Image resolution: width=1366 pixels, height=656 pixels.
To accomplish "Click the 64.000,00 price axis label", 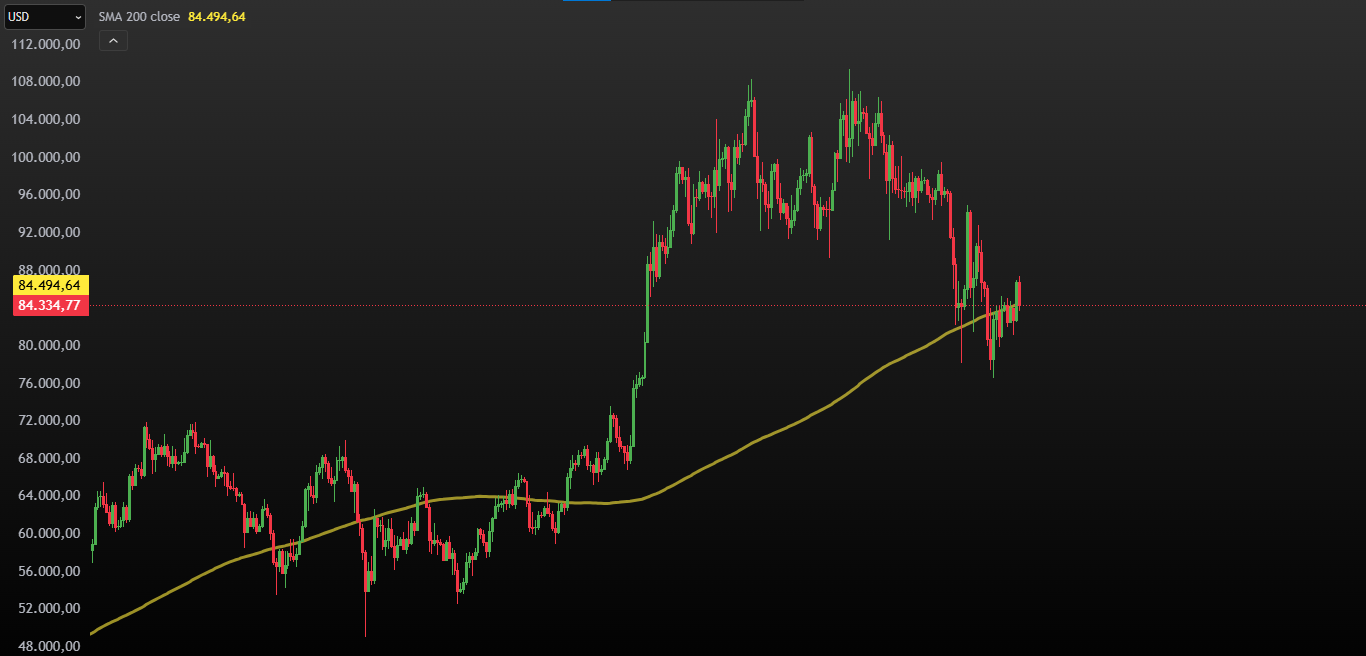I will coord(49,495).
